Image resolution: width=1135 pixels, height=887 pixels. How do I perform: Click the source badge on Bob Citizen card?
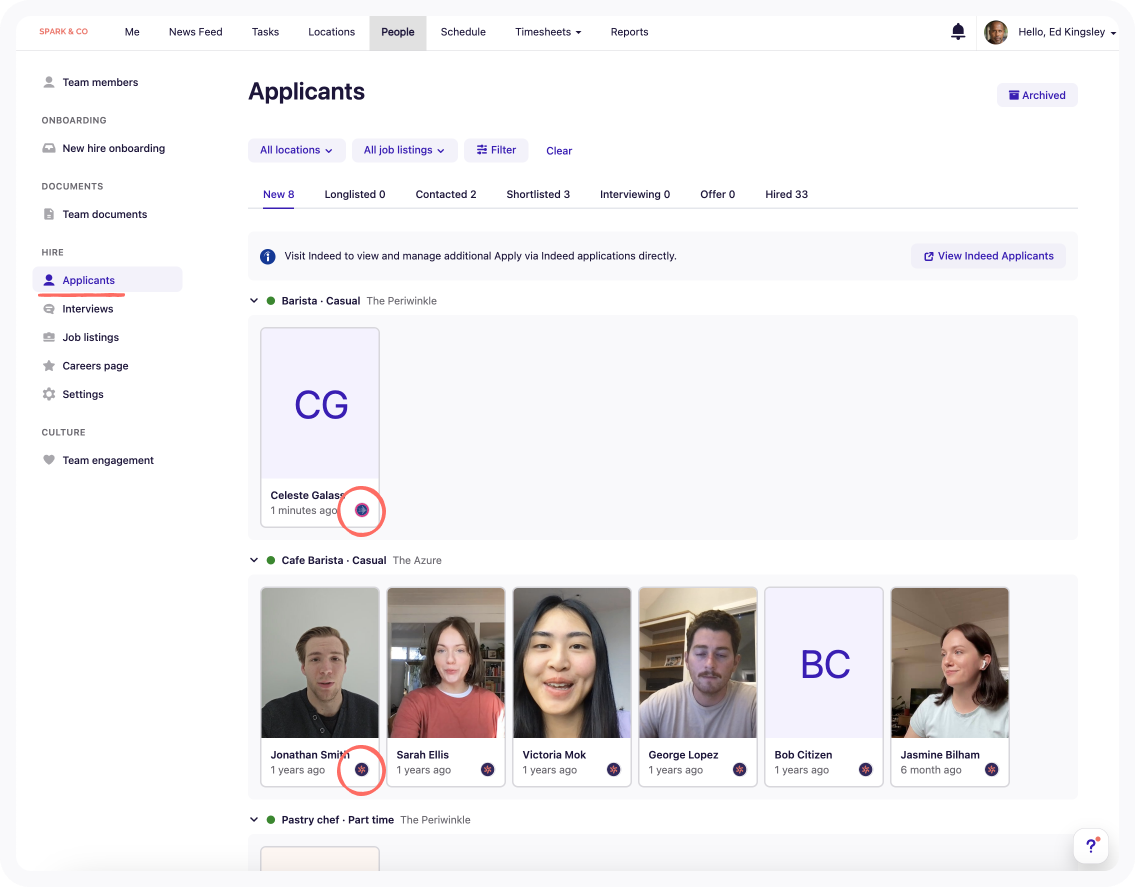pos(866,769)
